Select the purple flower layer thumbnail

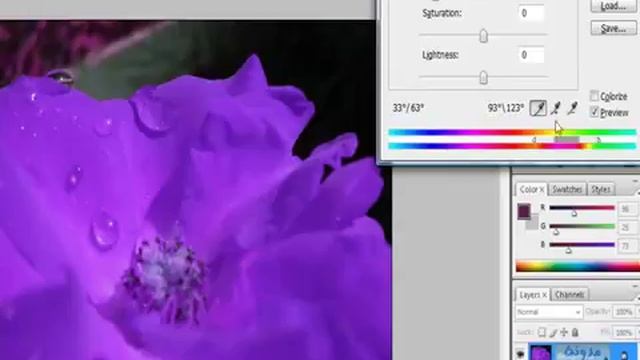pyautogui.click(x=541, y=353)
